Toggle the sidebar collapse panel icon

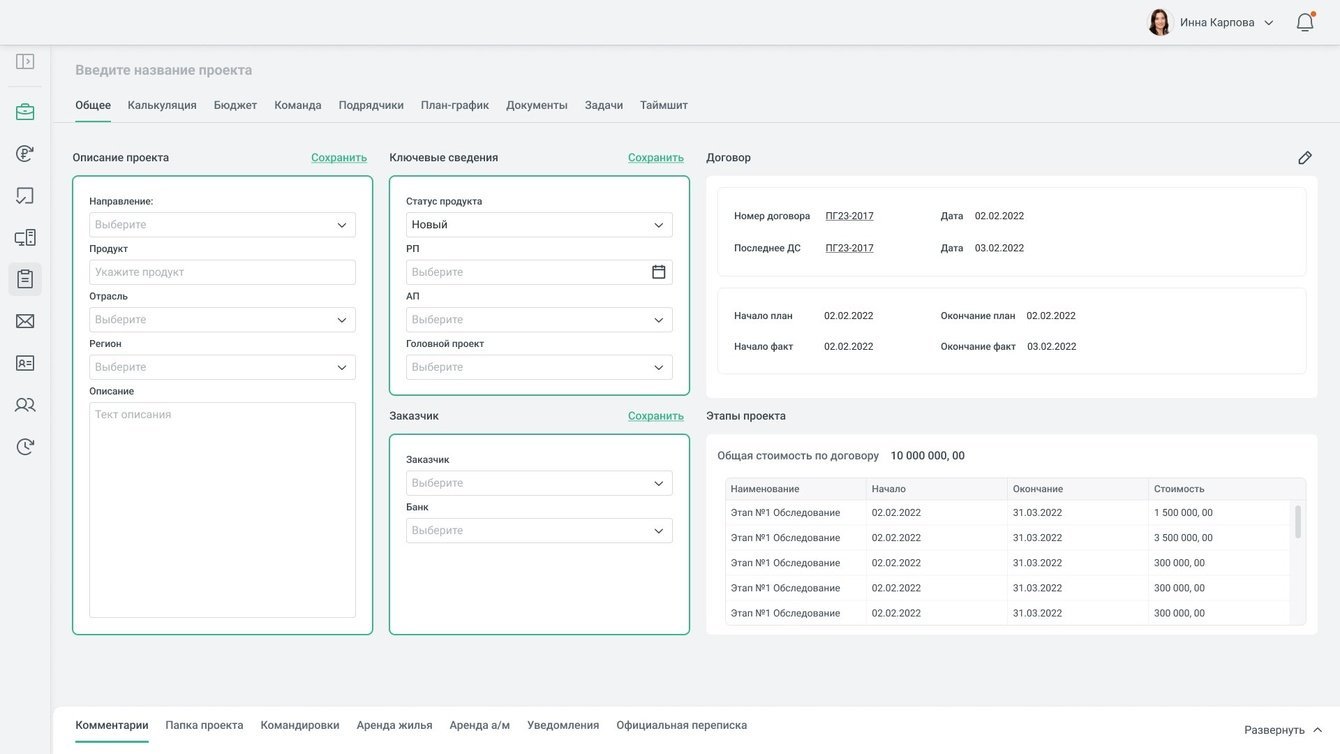tap(25, 62)
